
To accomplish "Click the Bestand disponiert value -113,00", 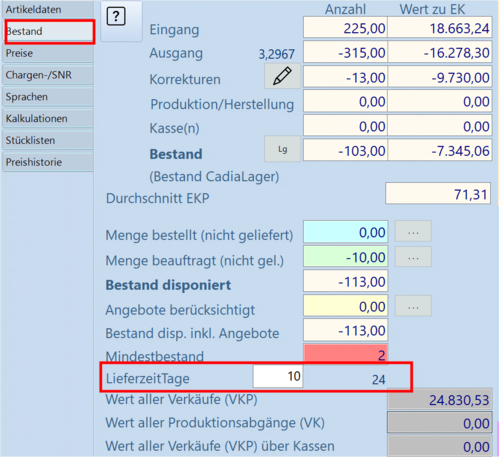I will [346, 281].
